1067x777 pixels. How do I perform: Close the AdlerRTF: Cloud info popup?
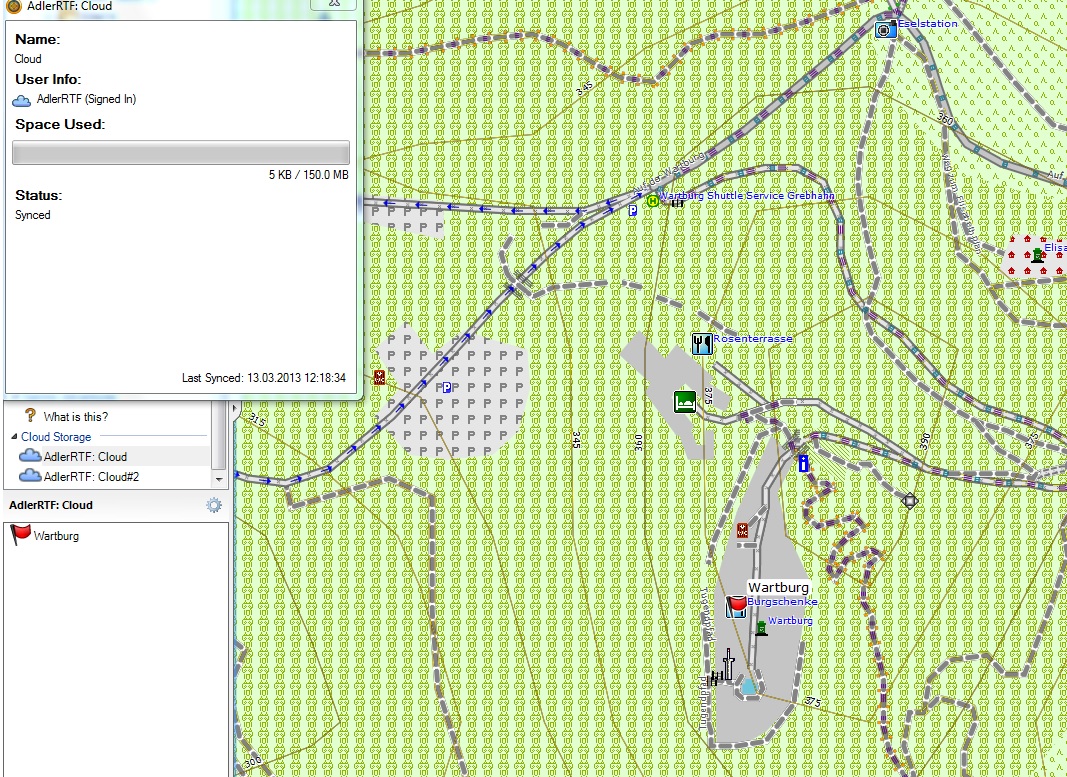(334, 5)
